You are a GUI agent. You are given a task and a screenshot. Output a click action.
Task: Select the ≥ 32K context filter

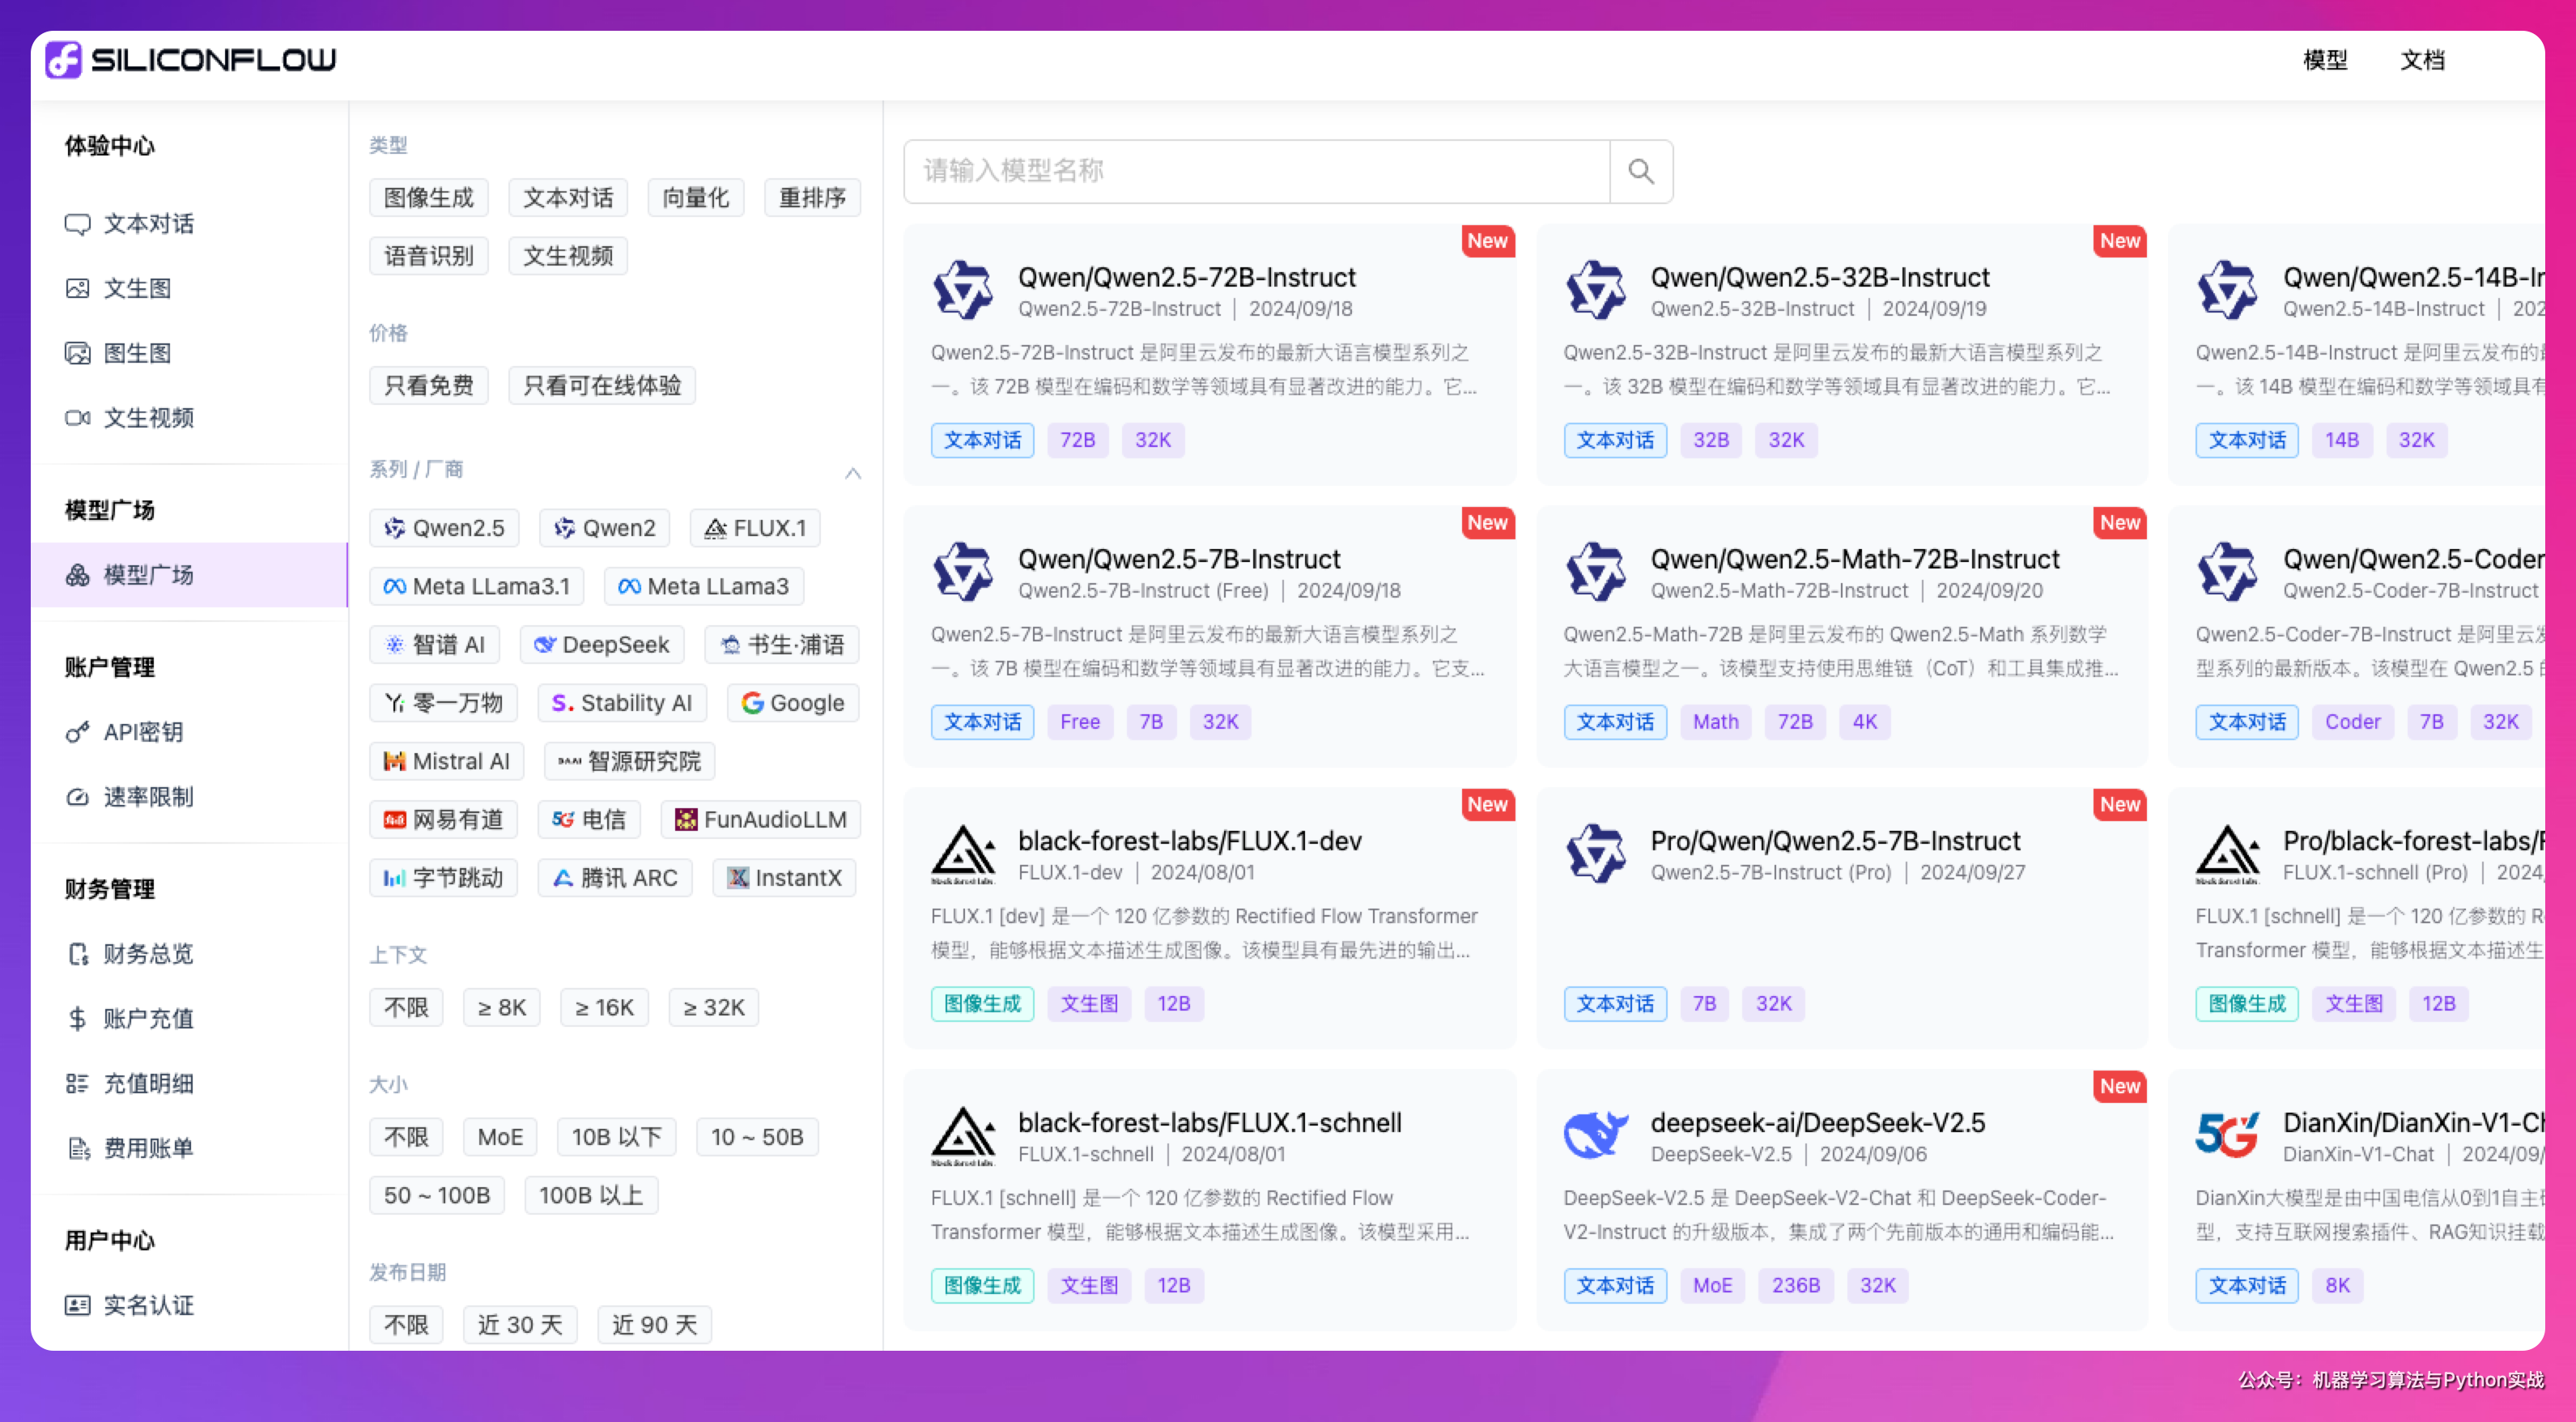[713, 1008]
